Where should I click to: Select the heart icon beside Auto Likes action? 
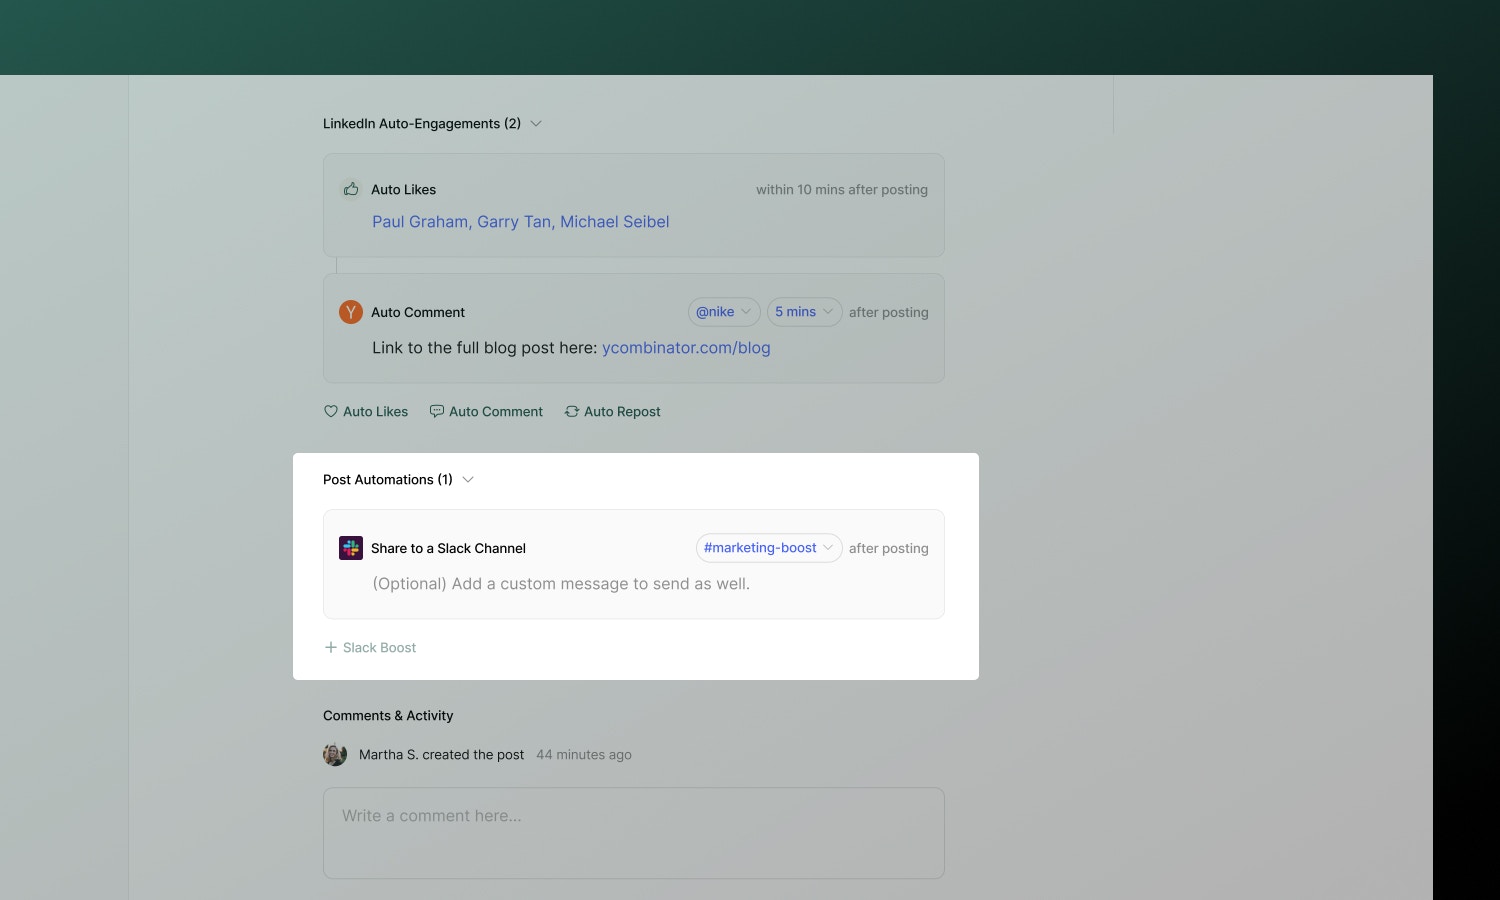(331, 411)
